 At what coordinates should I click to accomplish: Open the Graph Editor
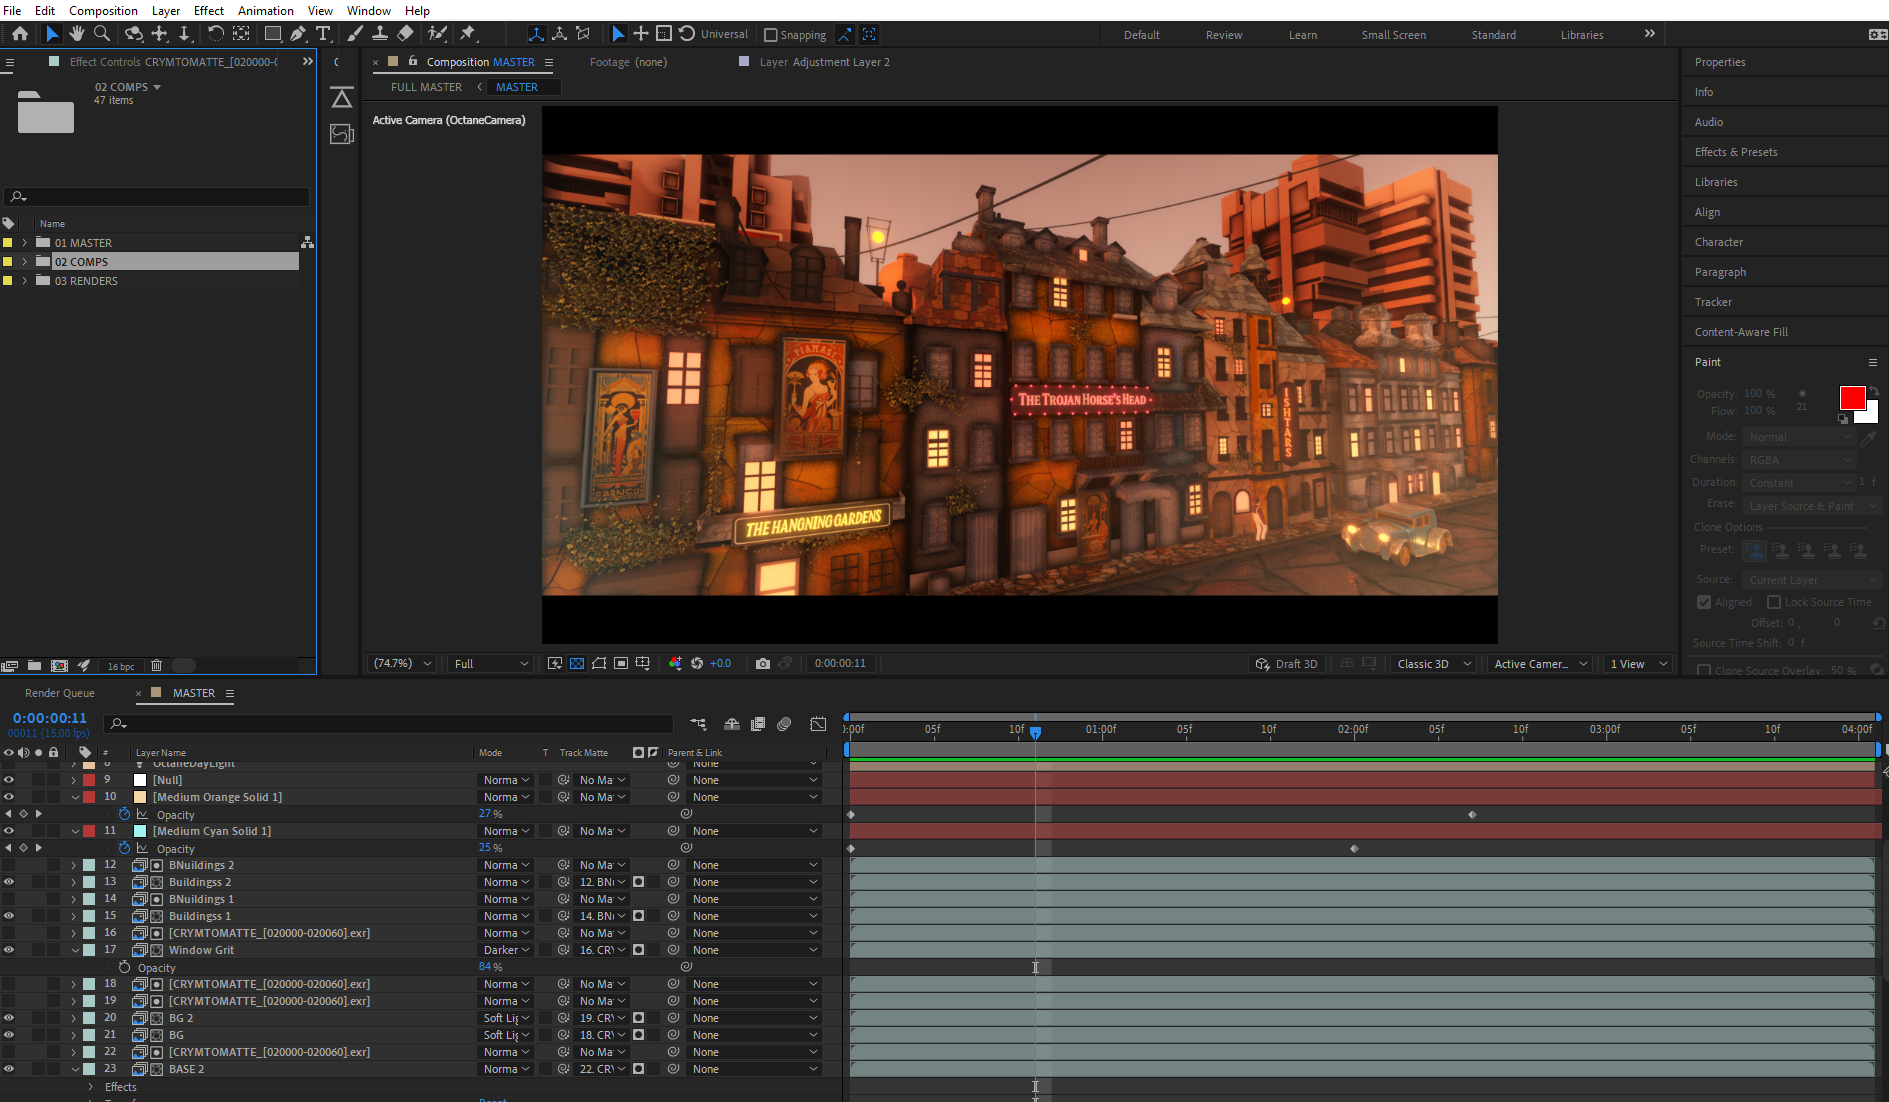coord(818,724)
